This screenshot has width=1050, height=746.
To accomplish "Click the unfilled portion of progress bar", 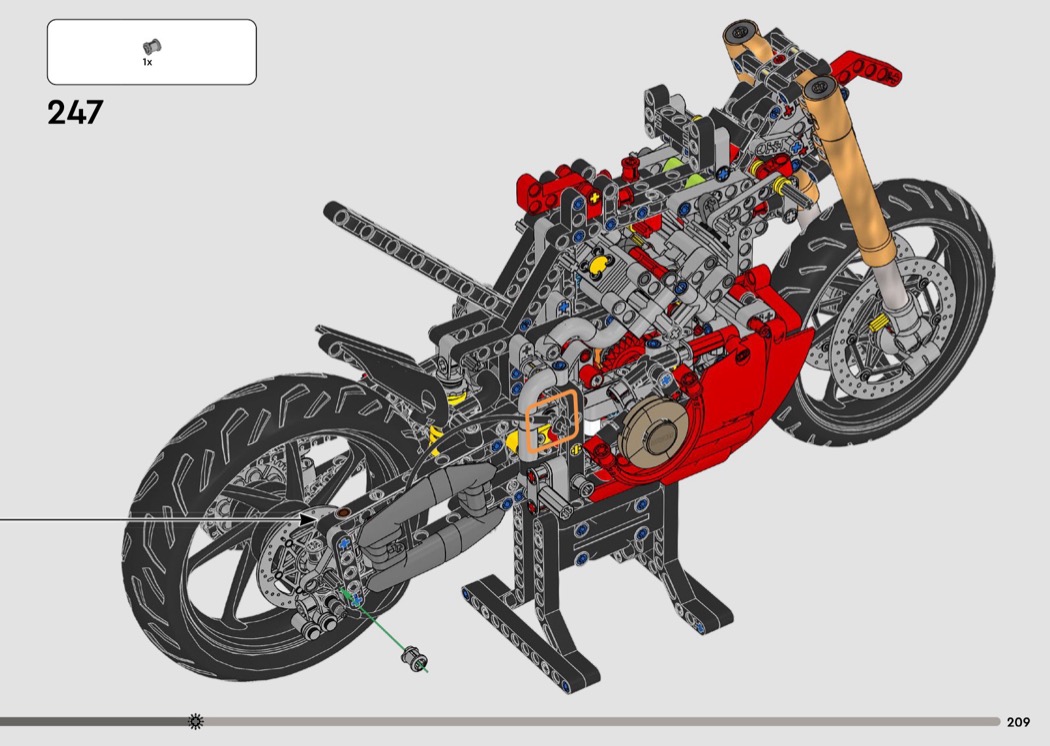I will (x=600, y=721).
